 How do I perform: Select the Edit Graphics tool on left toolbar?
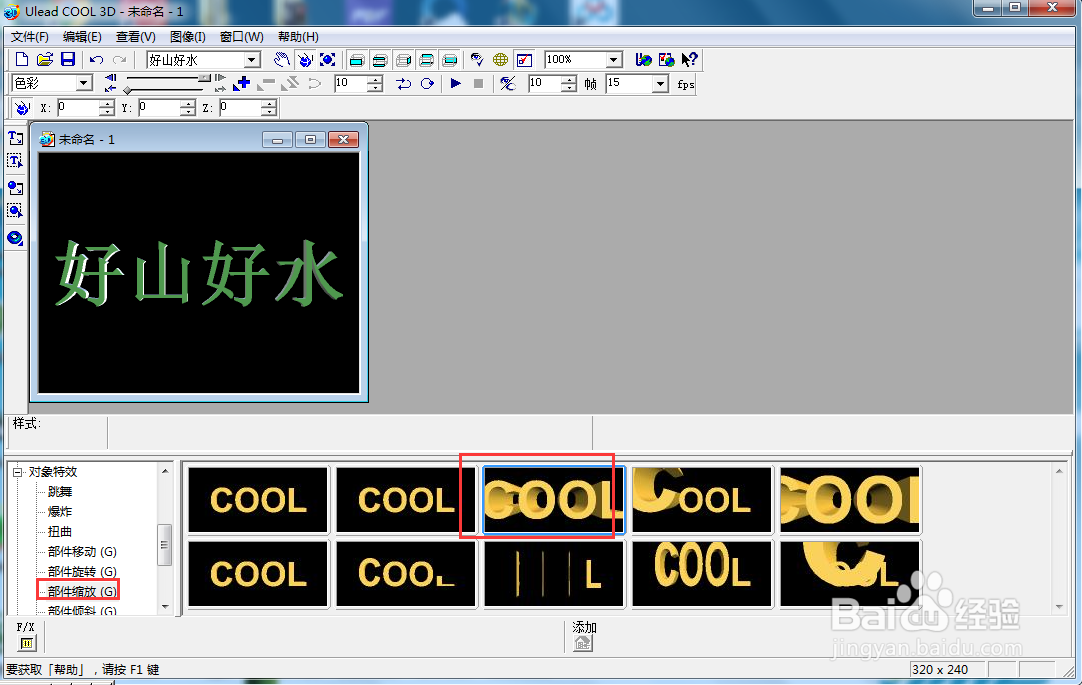point(15,210)
